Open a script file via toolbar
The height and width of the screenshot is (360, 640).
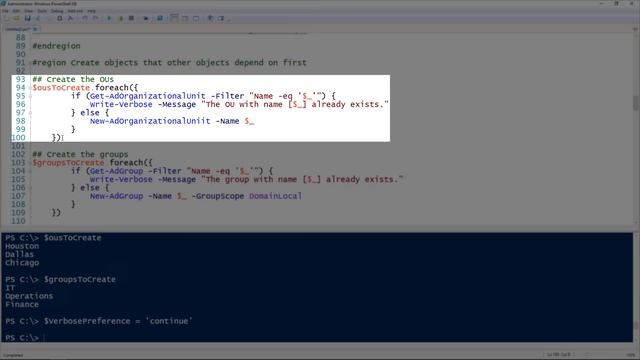pyautogui.click(x=17, y=18)
